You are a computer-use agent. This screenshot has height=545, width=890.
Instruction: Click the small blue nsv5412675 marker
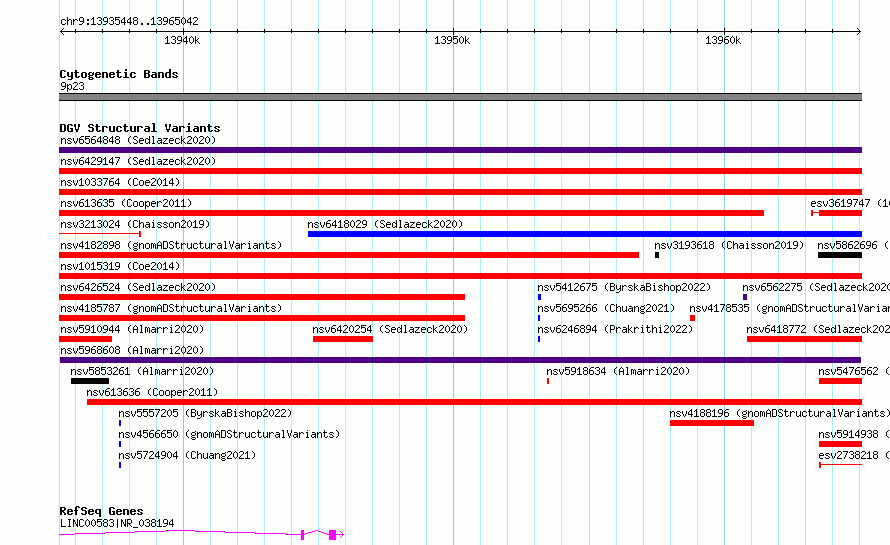[x=539, y=297]
